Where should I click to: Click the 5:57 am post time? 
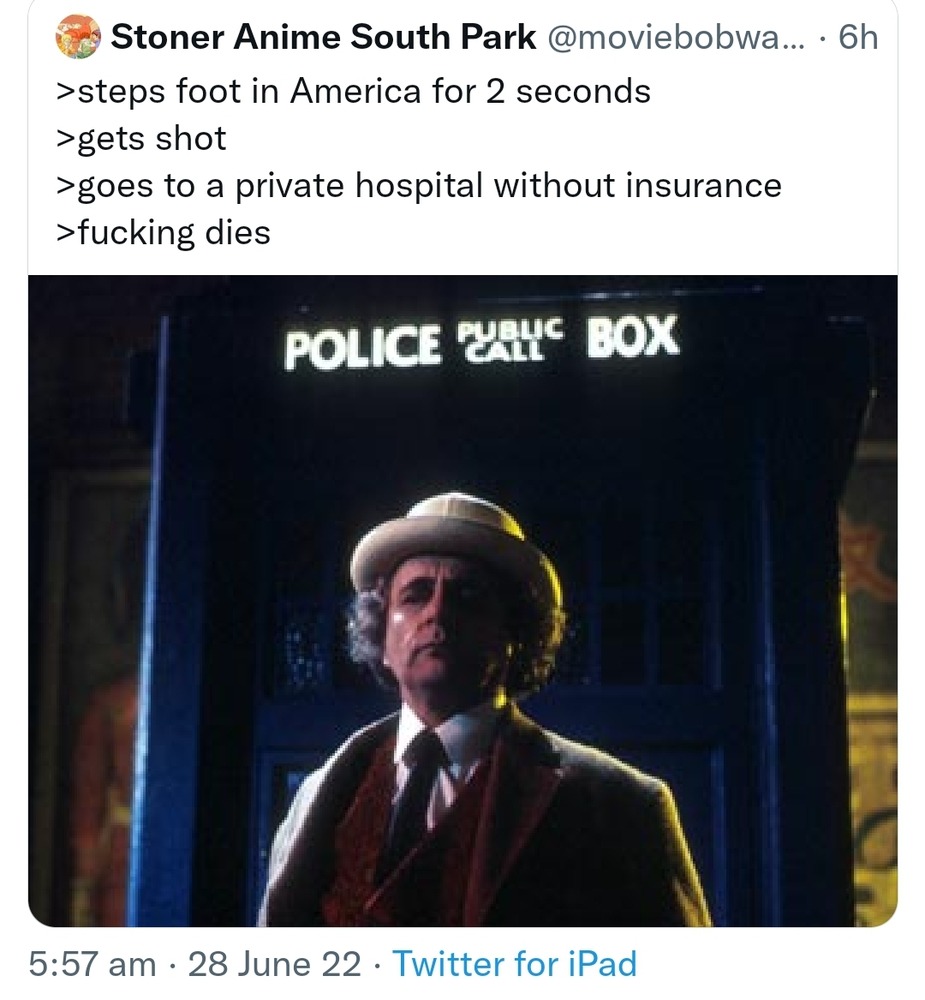(x=92, y=964)
